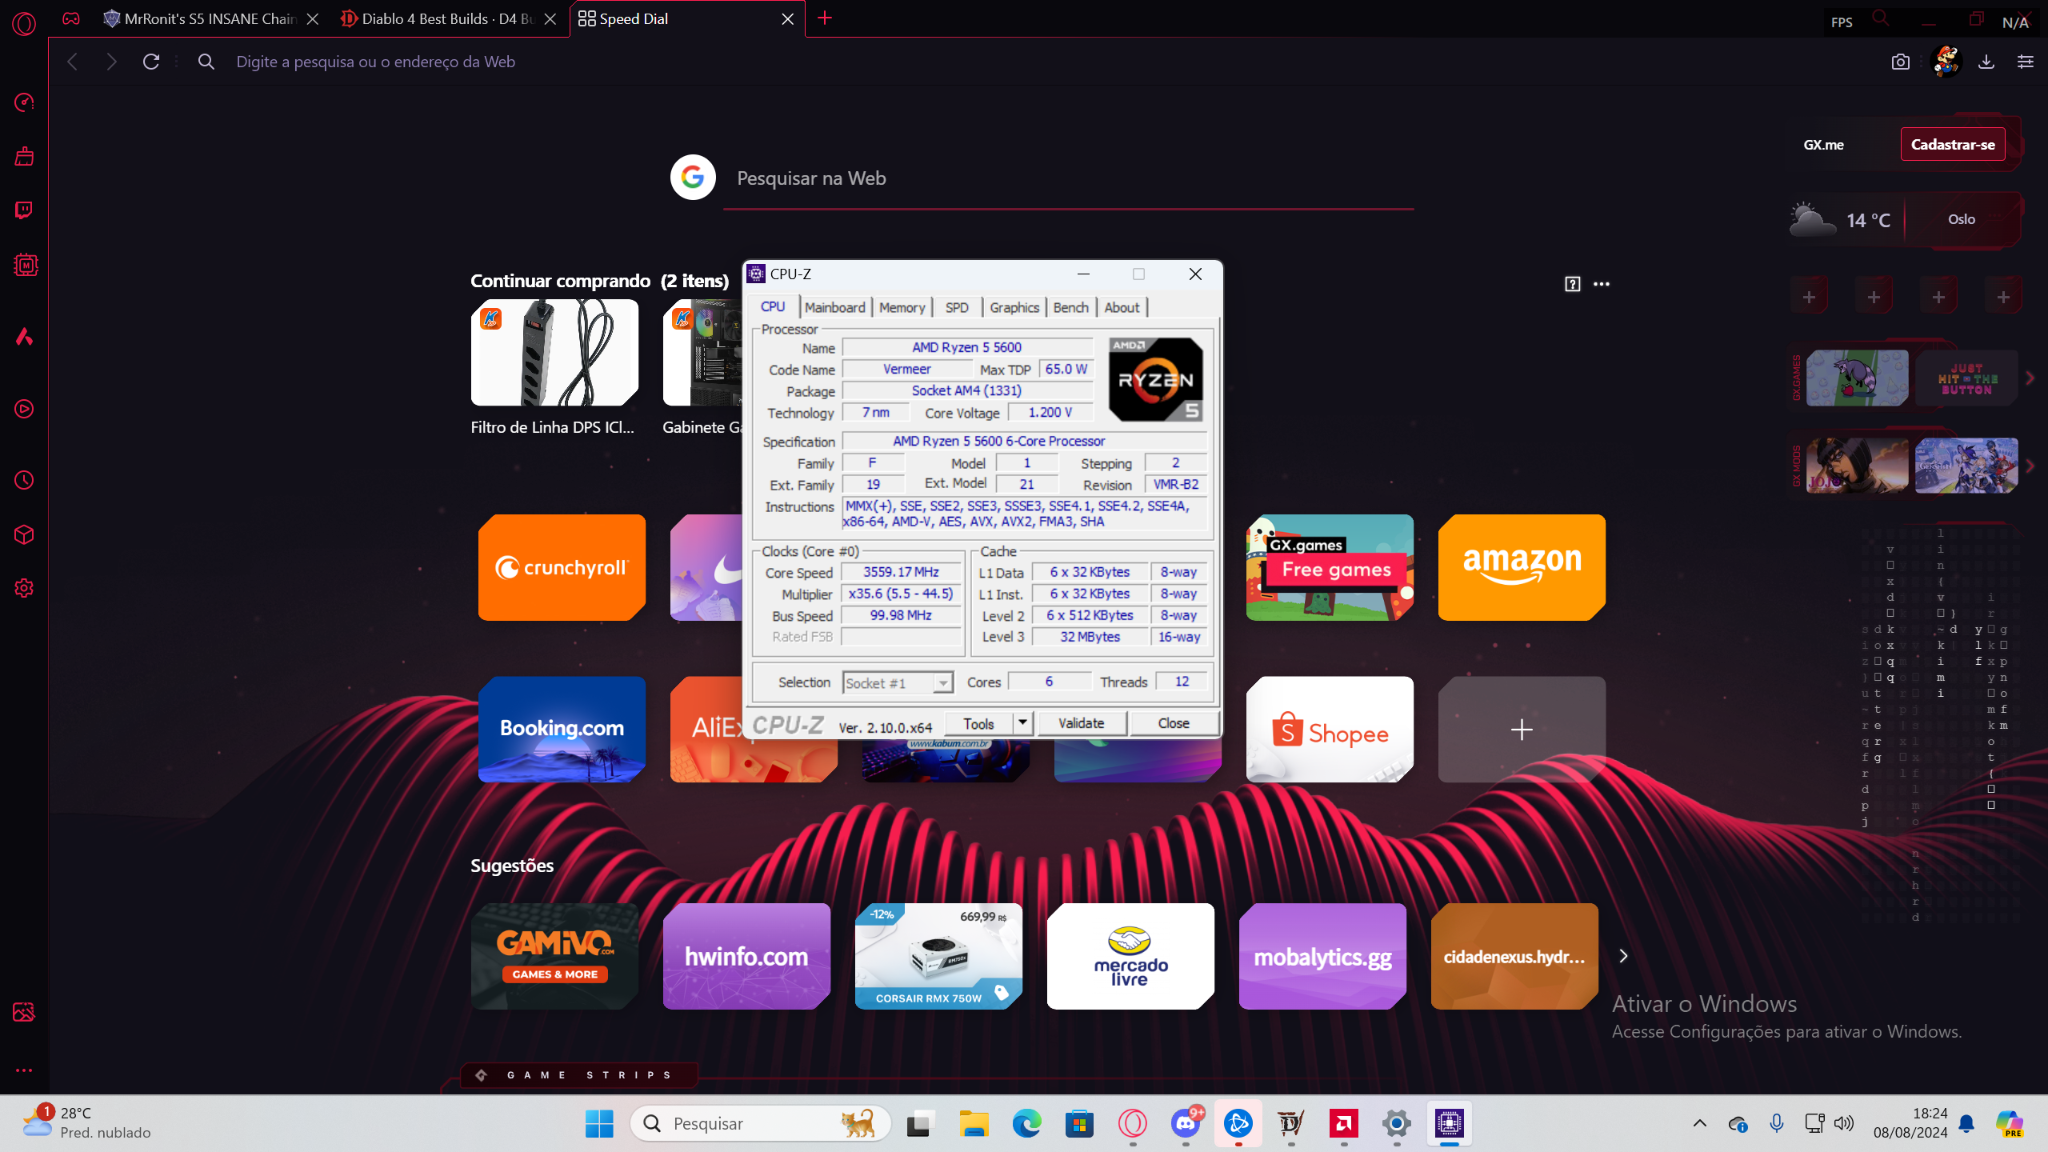The height and width of the screenshot is (1152, 2048).
Task: Open the GAMIVO suggestion tile
Action: [555, 956]
